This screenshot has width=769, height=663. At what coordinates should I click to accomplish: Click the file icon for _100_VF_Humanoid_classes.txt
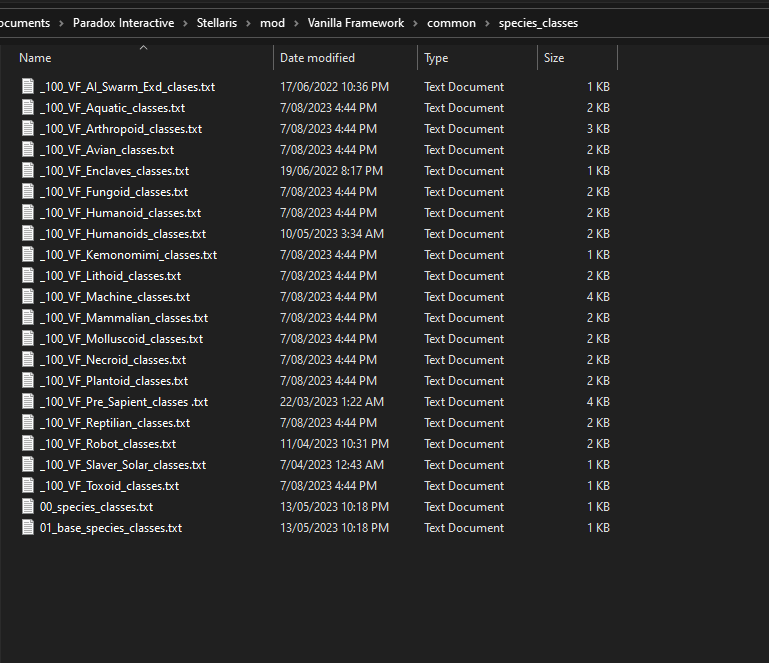pyautogui.click(x=28, y=212)
